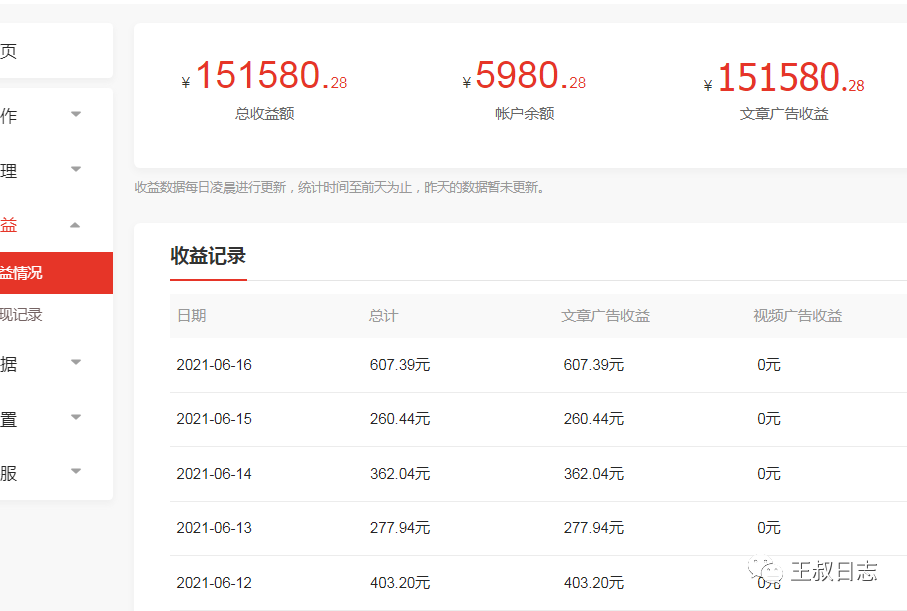Click the 总计 value 607.39元

click(x=400, y=365)
